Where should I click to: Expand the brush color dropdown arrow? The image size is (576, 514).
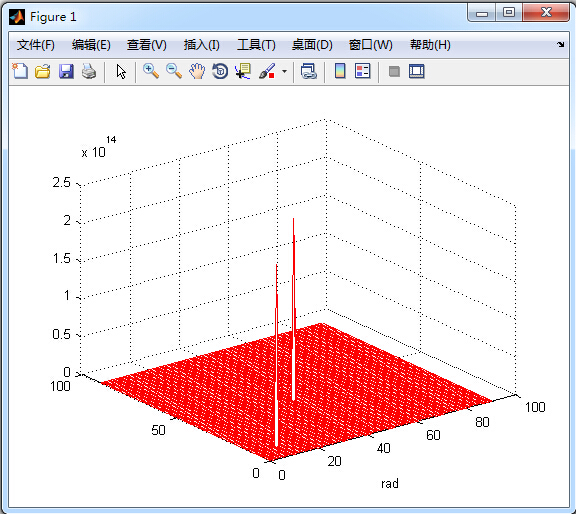284,71
